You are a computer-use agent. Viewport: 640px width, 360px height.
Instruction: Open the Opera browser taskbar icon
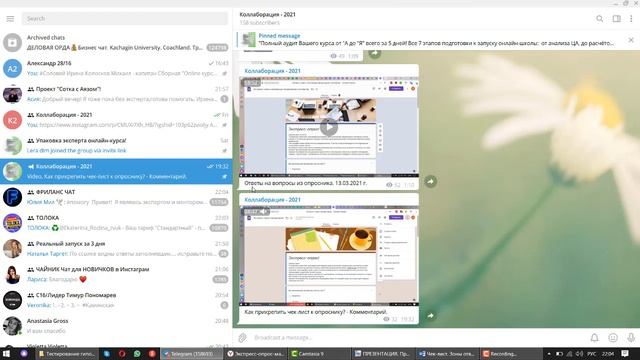pyautogui.click(x=122, y=353)
